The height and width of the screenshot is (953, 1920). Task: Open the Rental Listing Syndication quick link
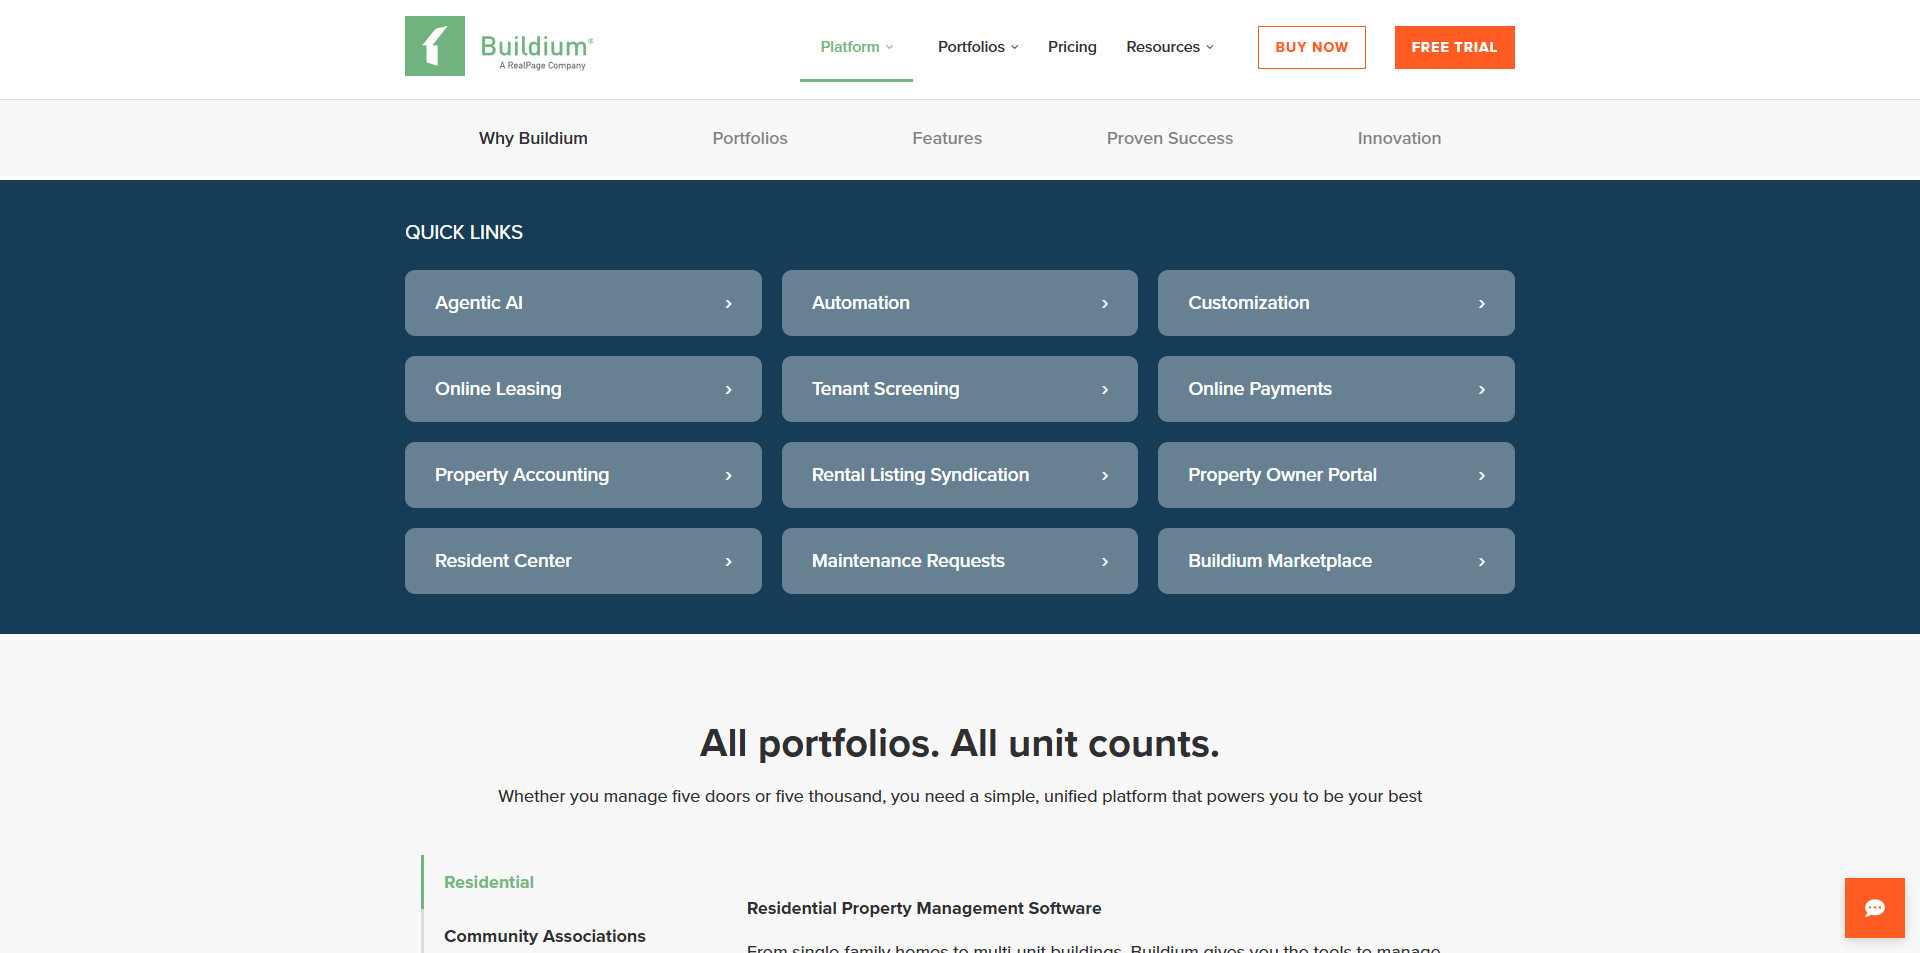tap(960, 475)
